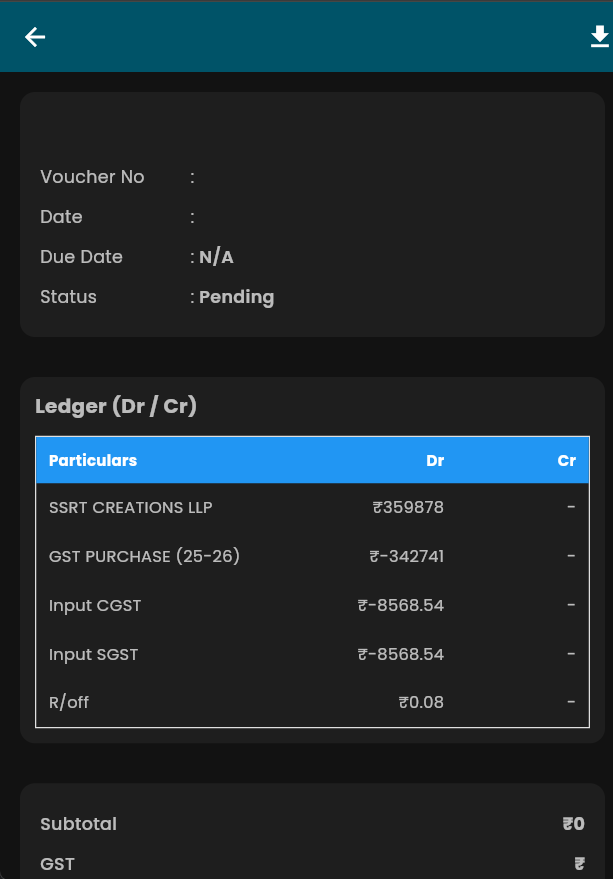Click the ₹359878 debit amount
This screenshot has height=879, width=613.
point(408,507)
